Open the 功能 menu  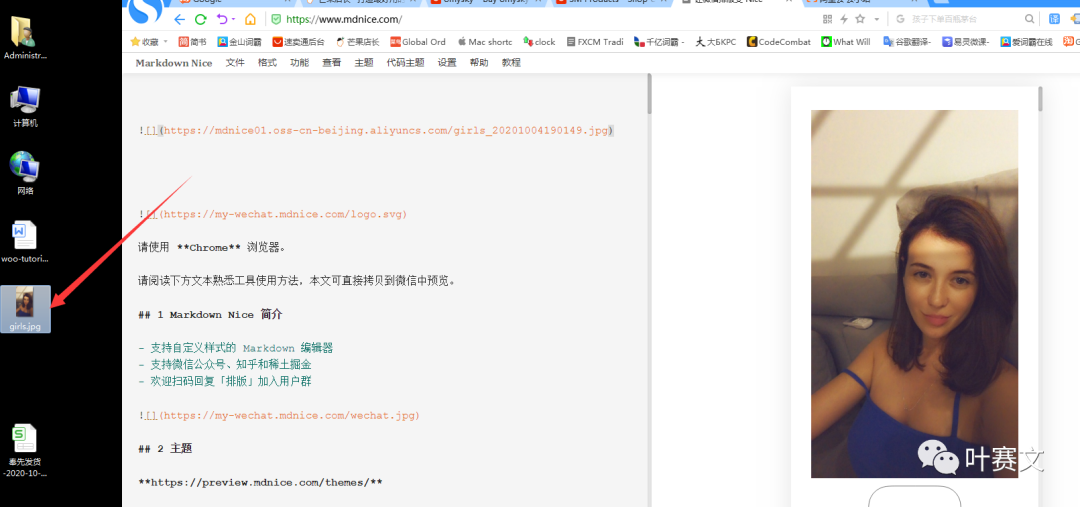300,63
